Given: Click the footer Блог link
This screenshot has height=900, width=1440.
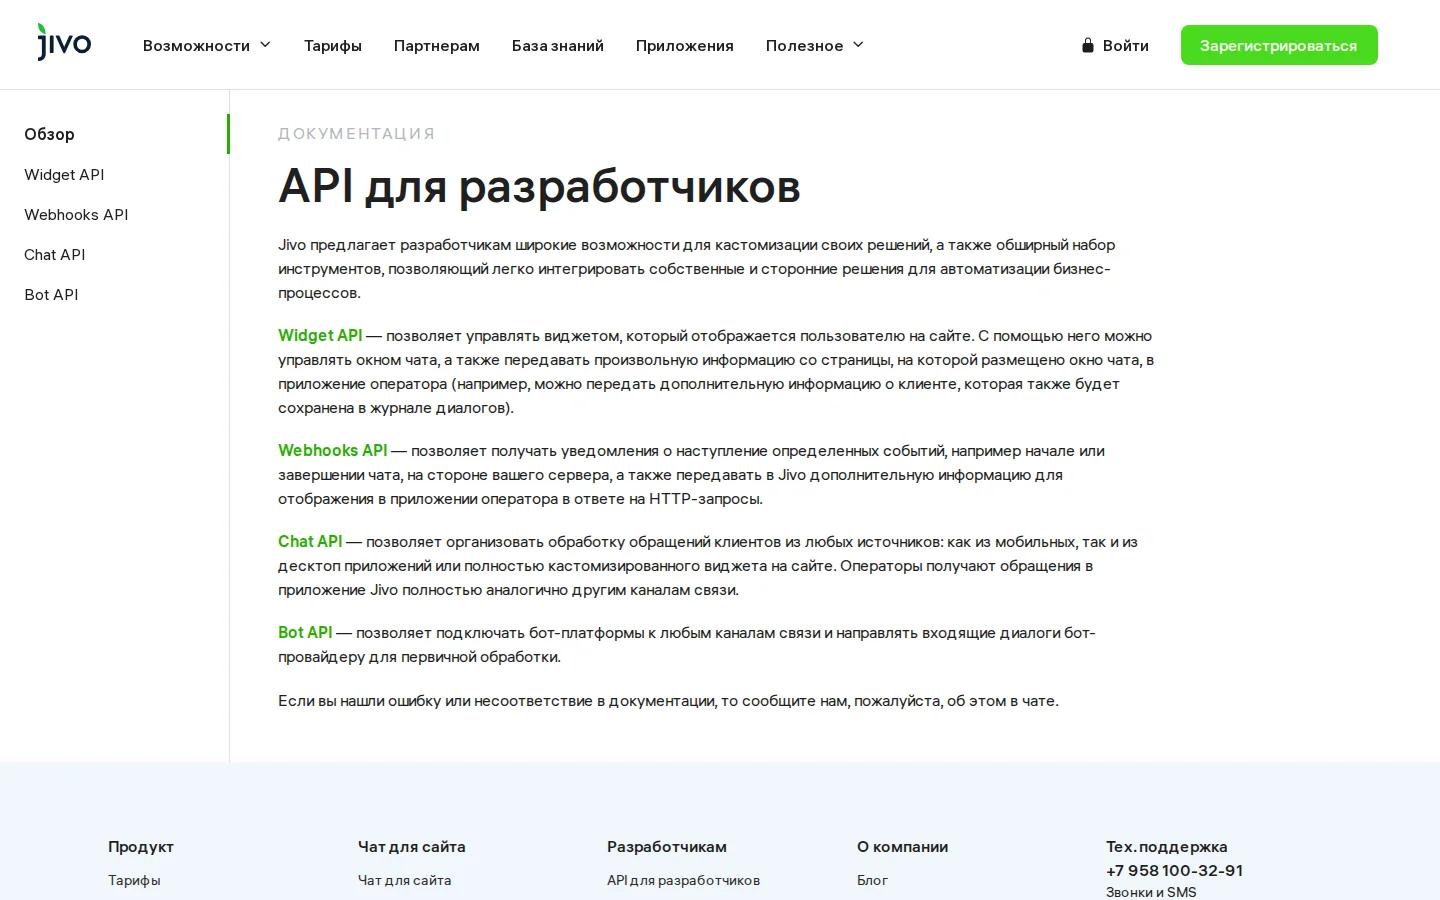Looking at the screenshot, I should [872, 880].
